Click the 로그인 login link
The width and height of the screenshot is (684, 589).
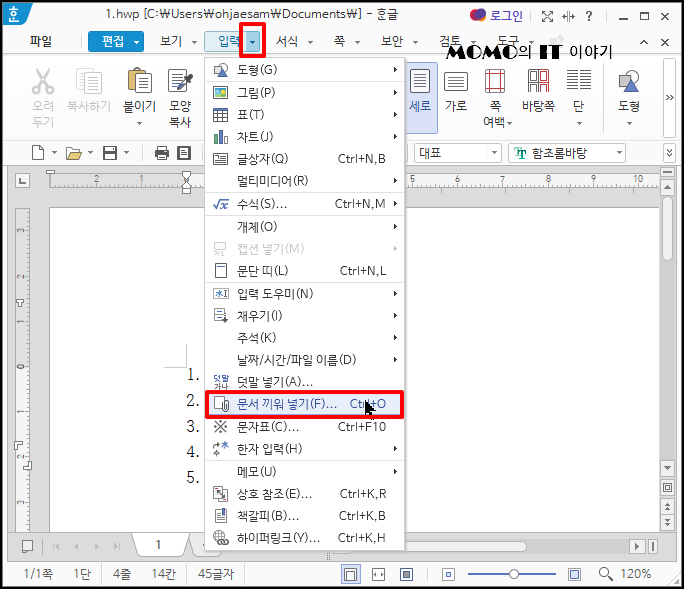[x=506, y=16]
